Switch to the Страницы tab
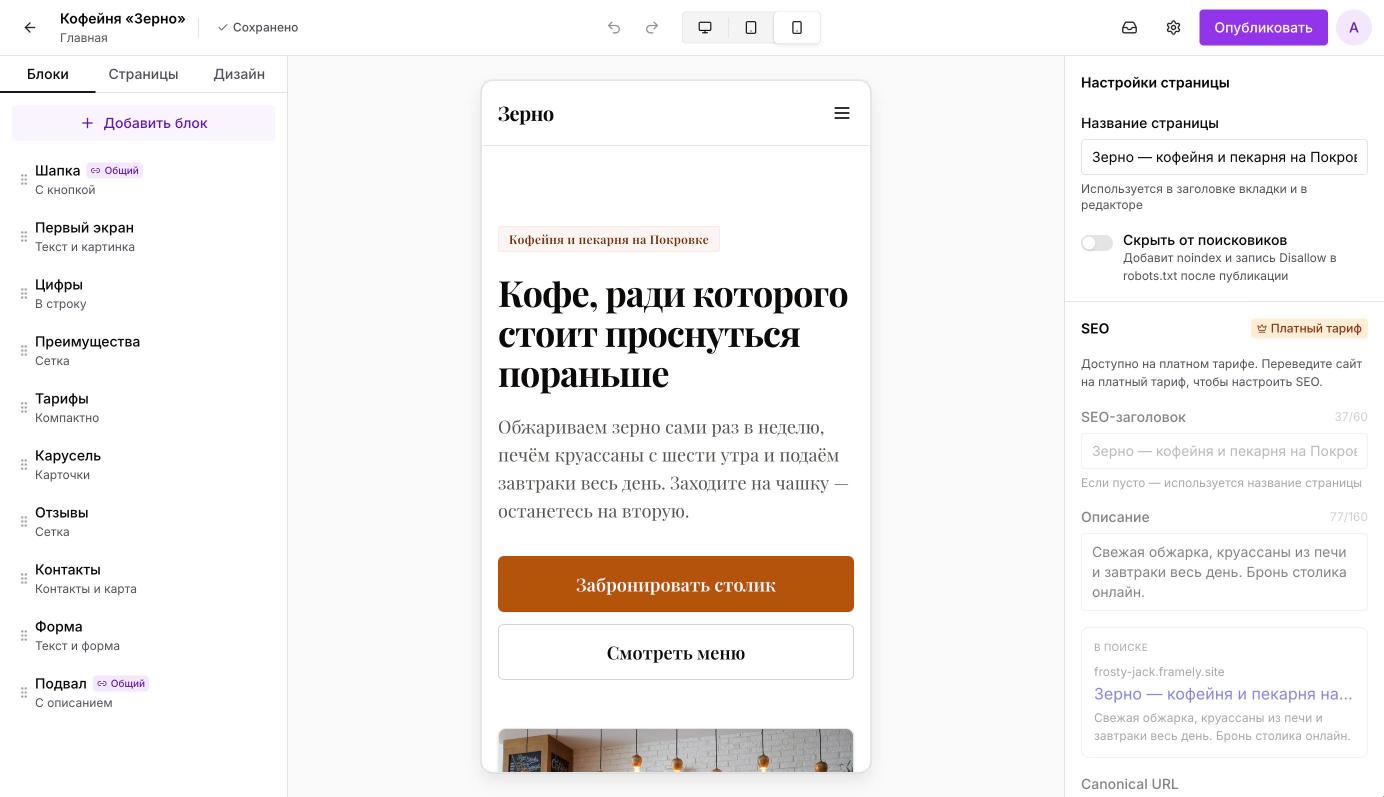 (143, 74)
